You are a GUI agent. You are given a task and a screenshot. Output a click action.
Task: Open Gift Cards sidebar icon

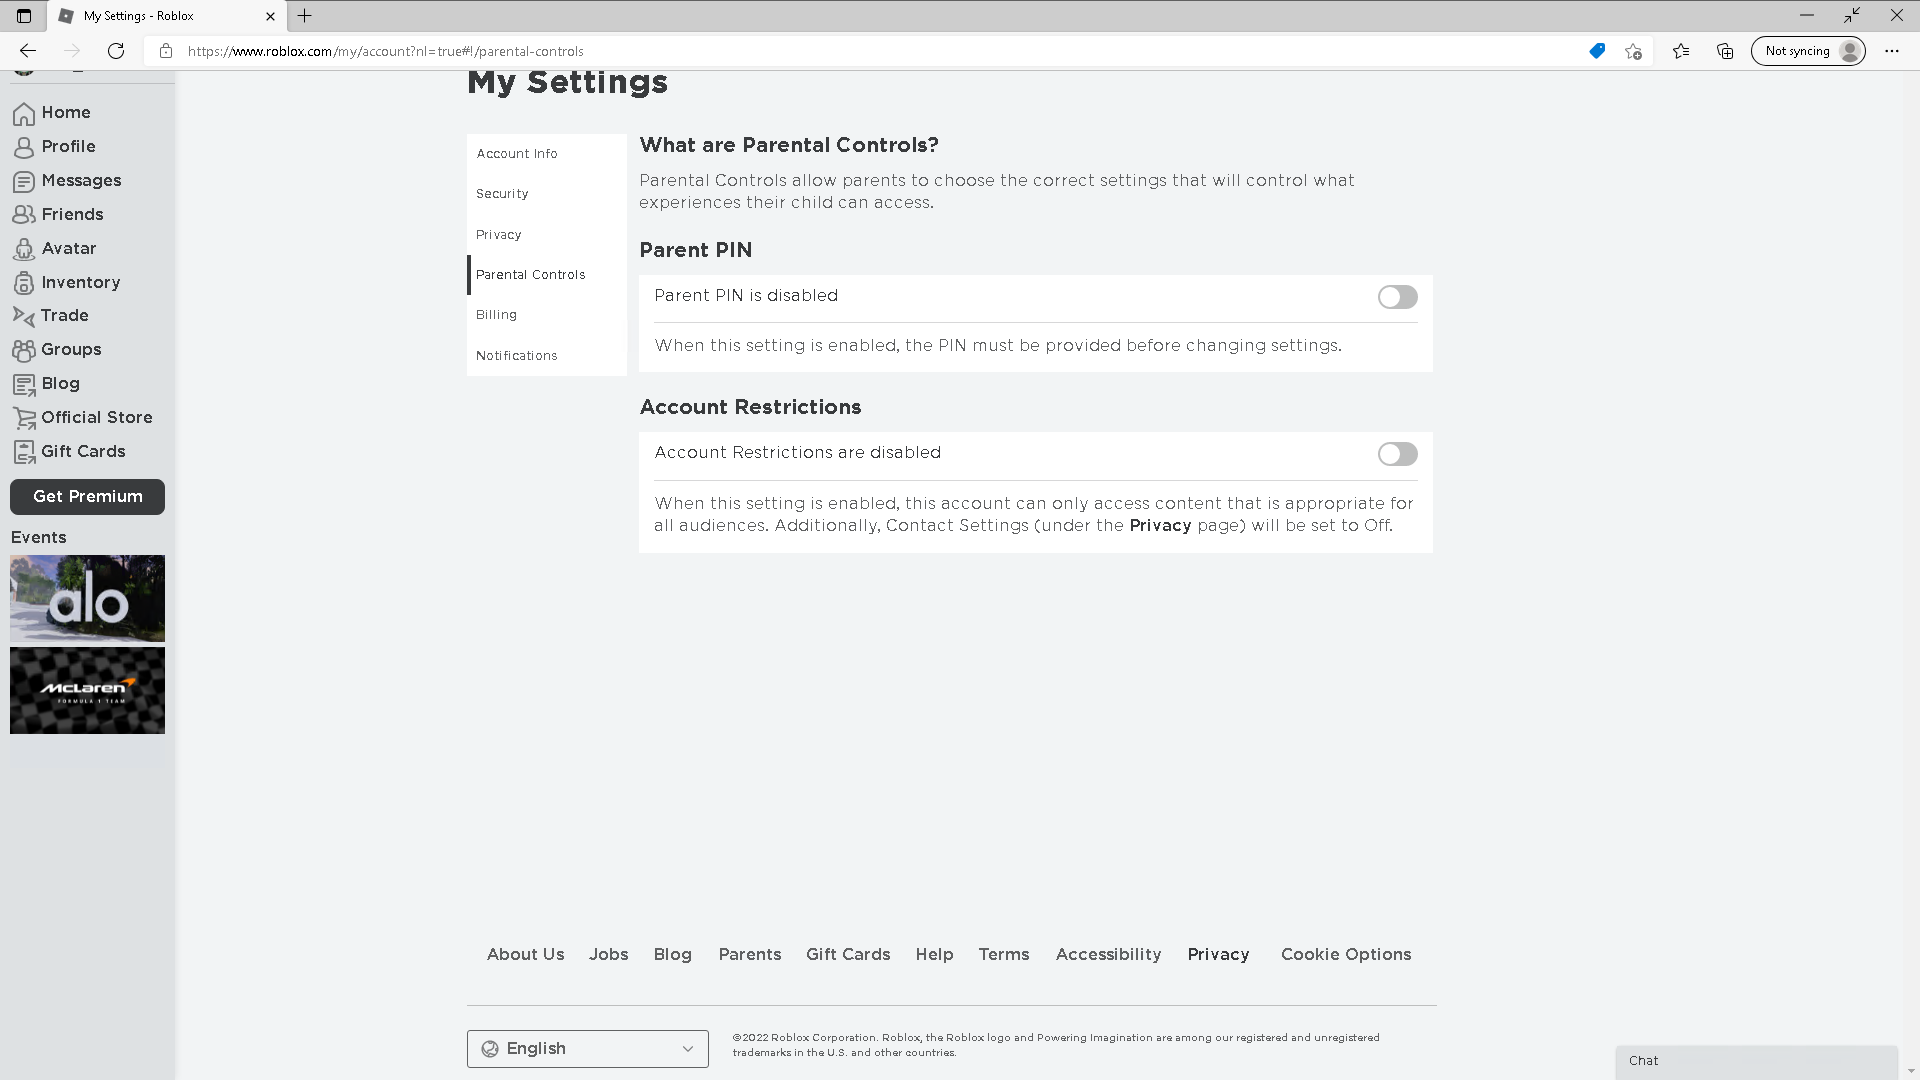(24, 452)
